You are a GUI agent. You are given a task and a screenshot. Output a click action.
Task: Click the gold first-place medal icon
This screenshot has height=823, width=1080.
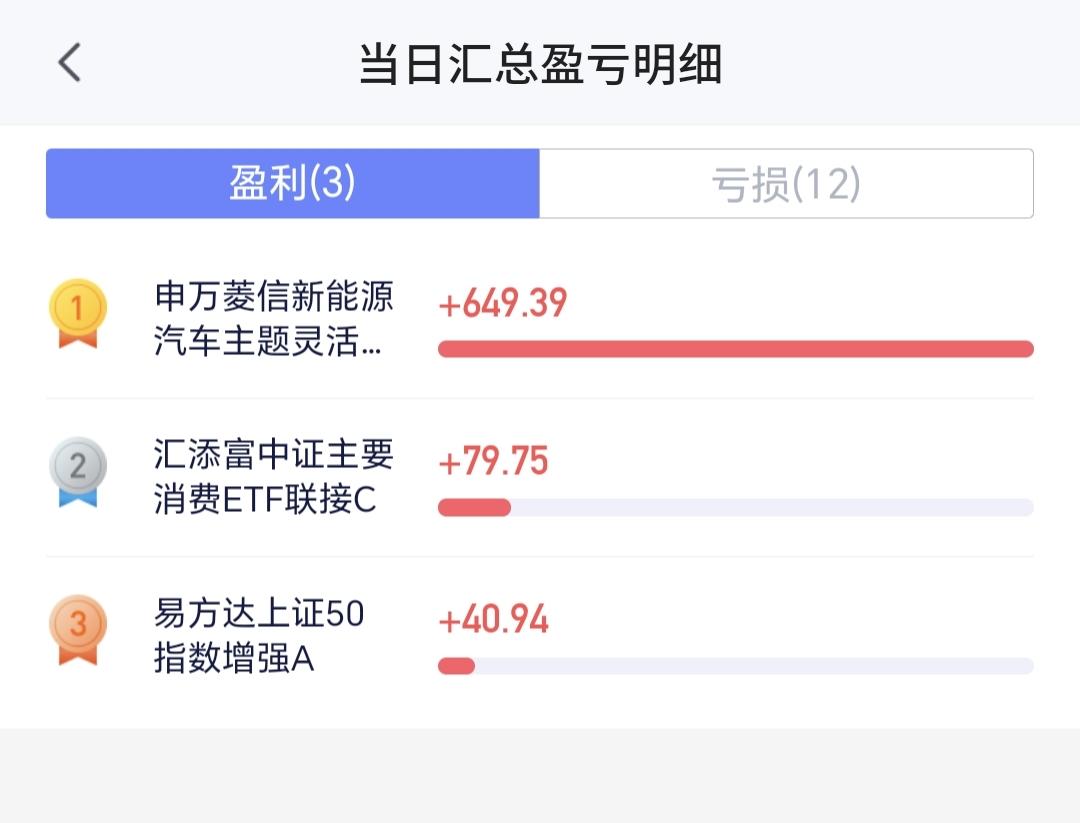pos(78,312)
